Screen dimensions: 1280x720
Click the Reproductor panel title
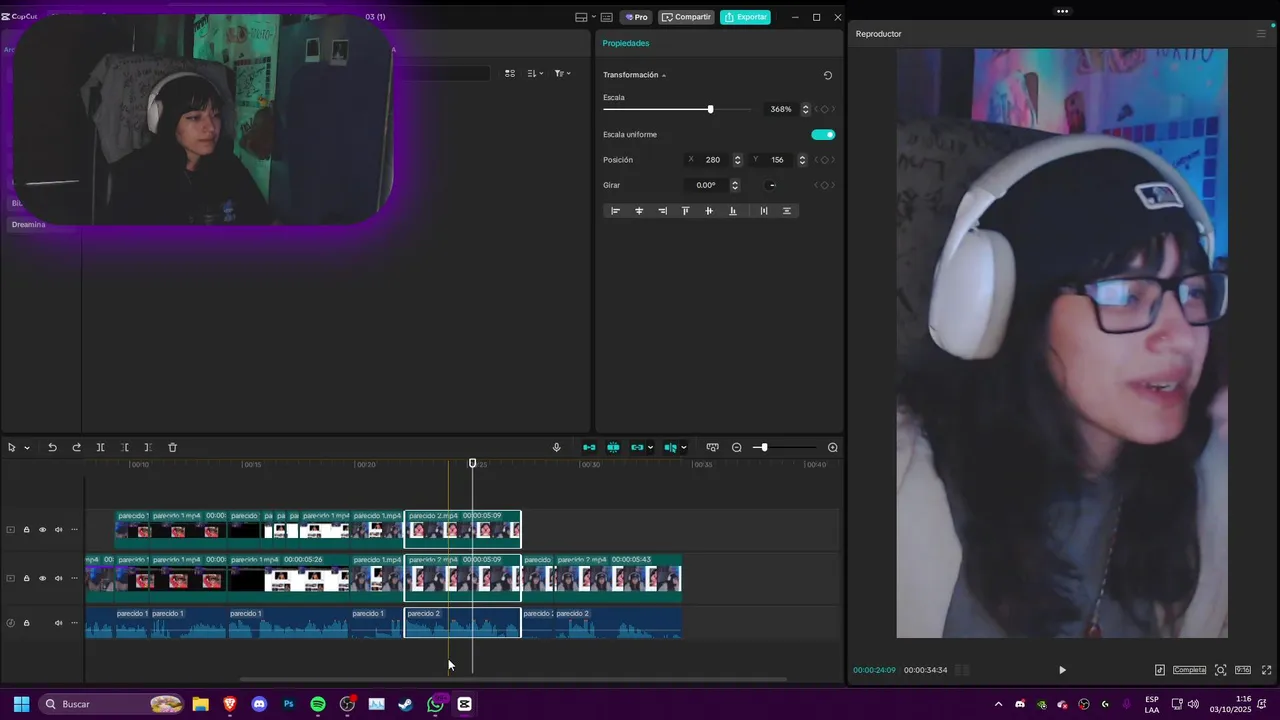878,34
